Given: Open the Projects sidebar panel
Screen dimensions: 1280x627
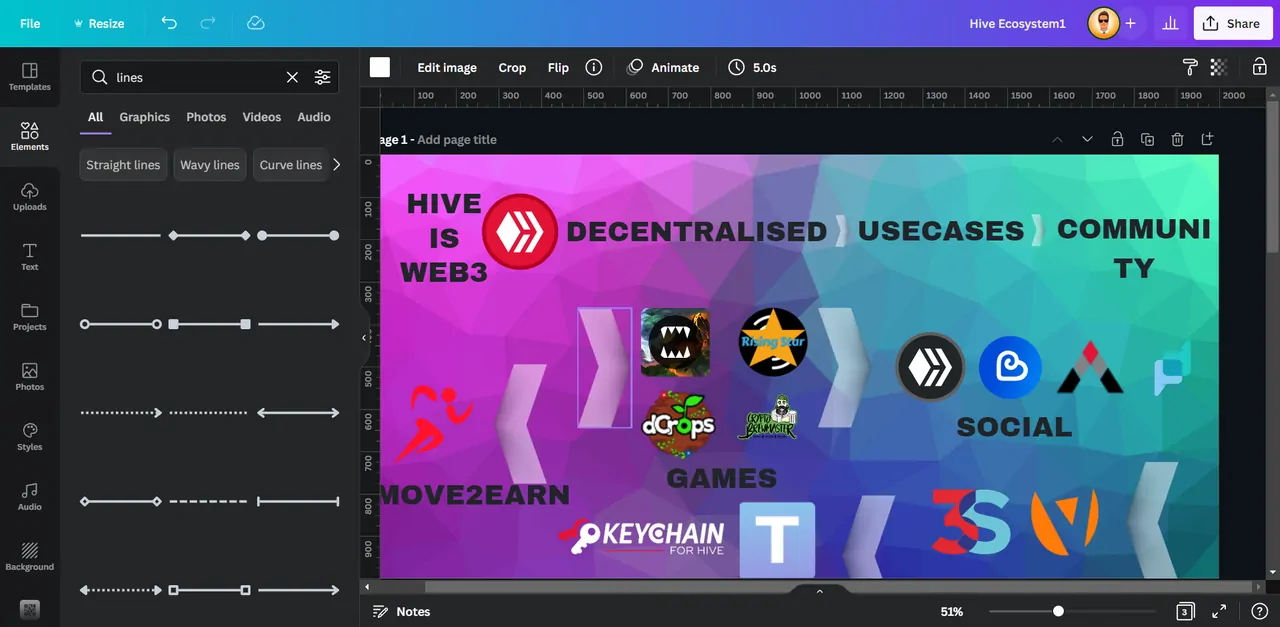Looking at the screenshot, I should [29, 317].
